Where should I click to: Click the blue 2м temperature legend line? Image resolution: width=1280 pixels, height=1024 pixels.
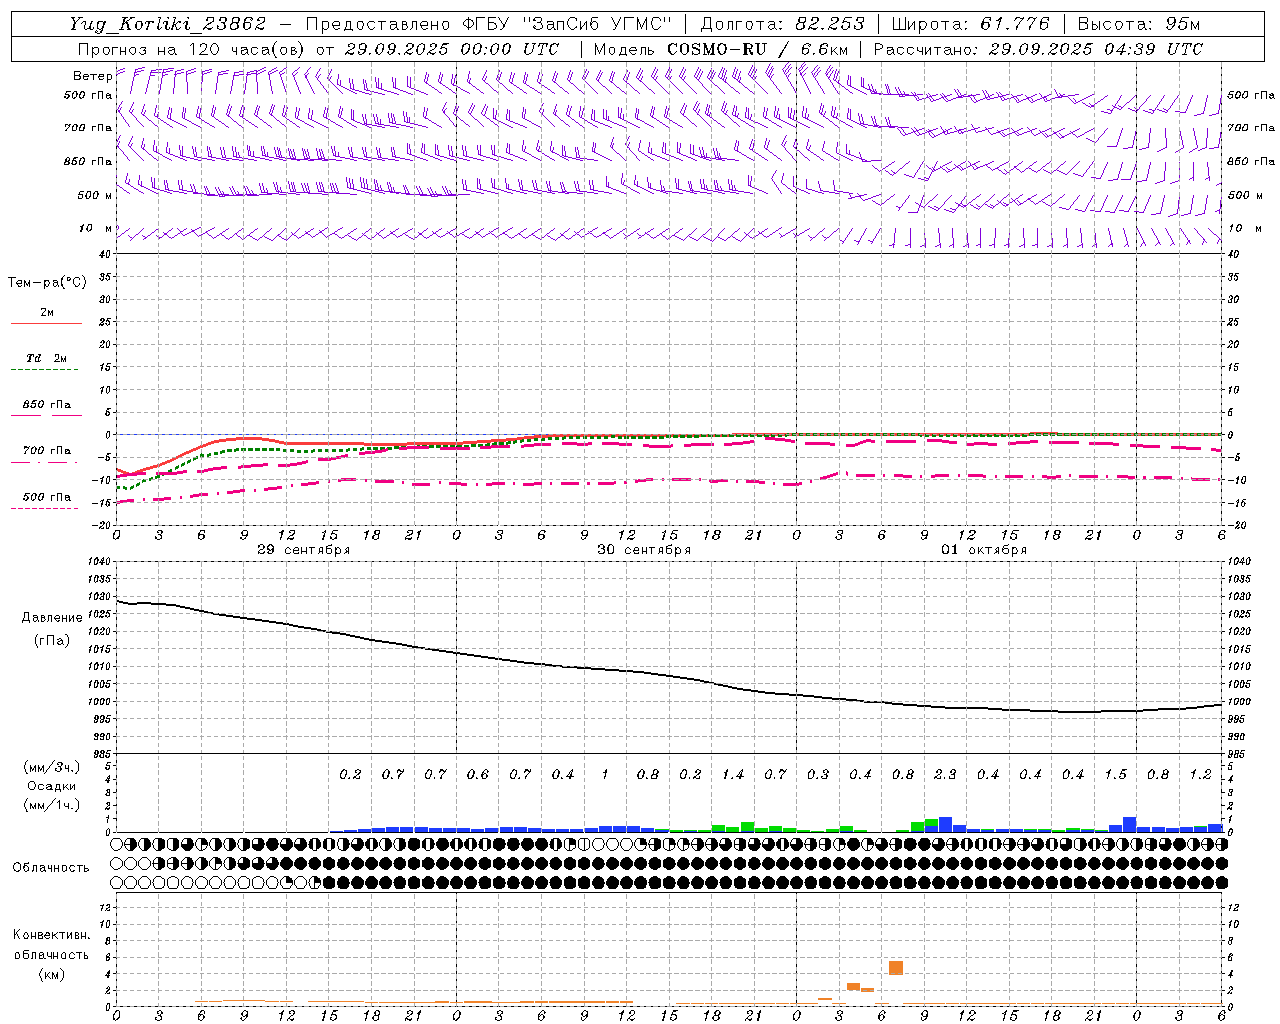coord(46,324)
